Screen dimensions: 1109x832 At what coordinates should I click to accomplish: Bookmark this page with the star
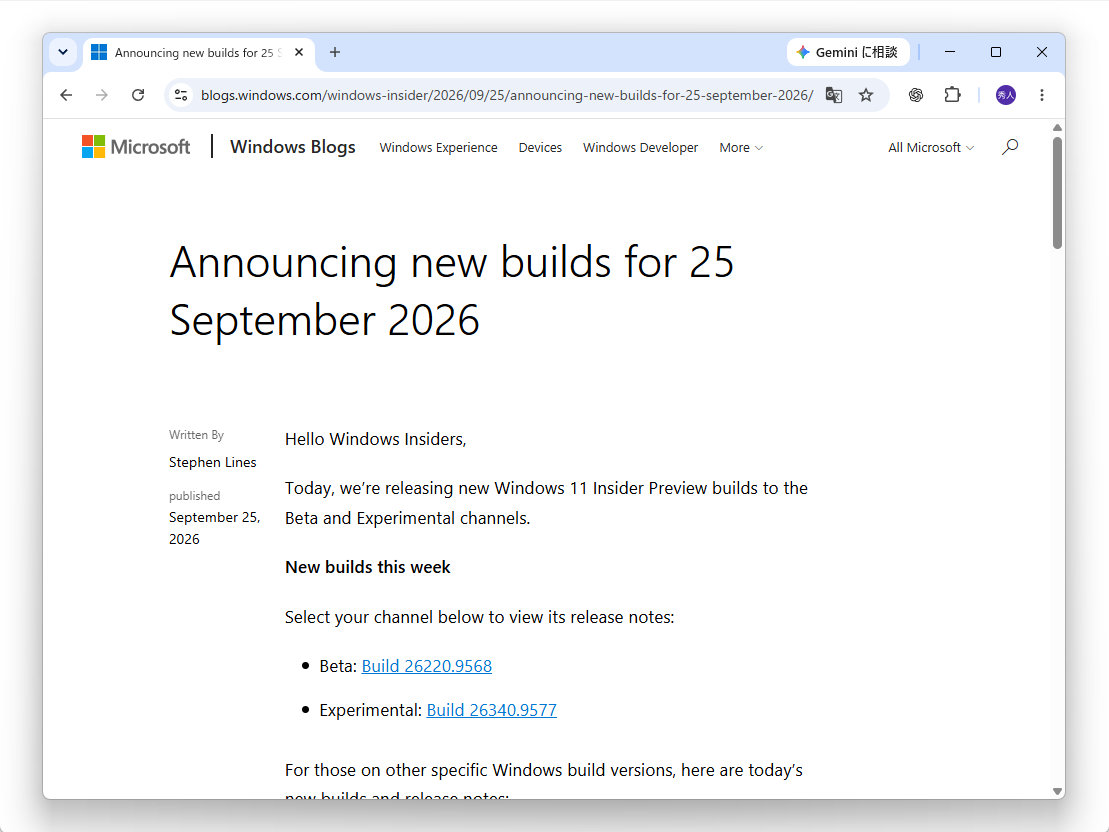pos(866,95)
